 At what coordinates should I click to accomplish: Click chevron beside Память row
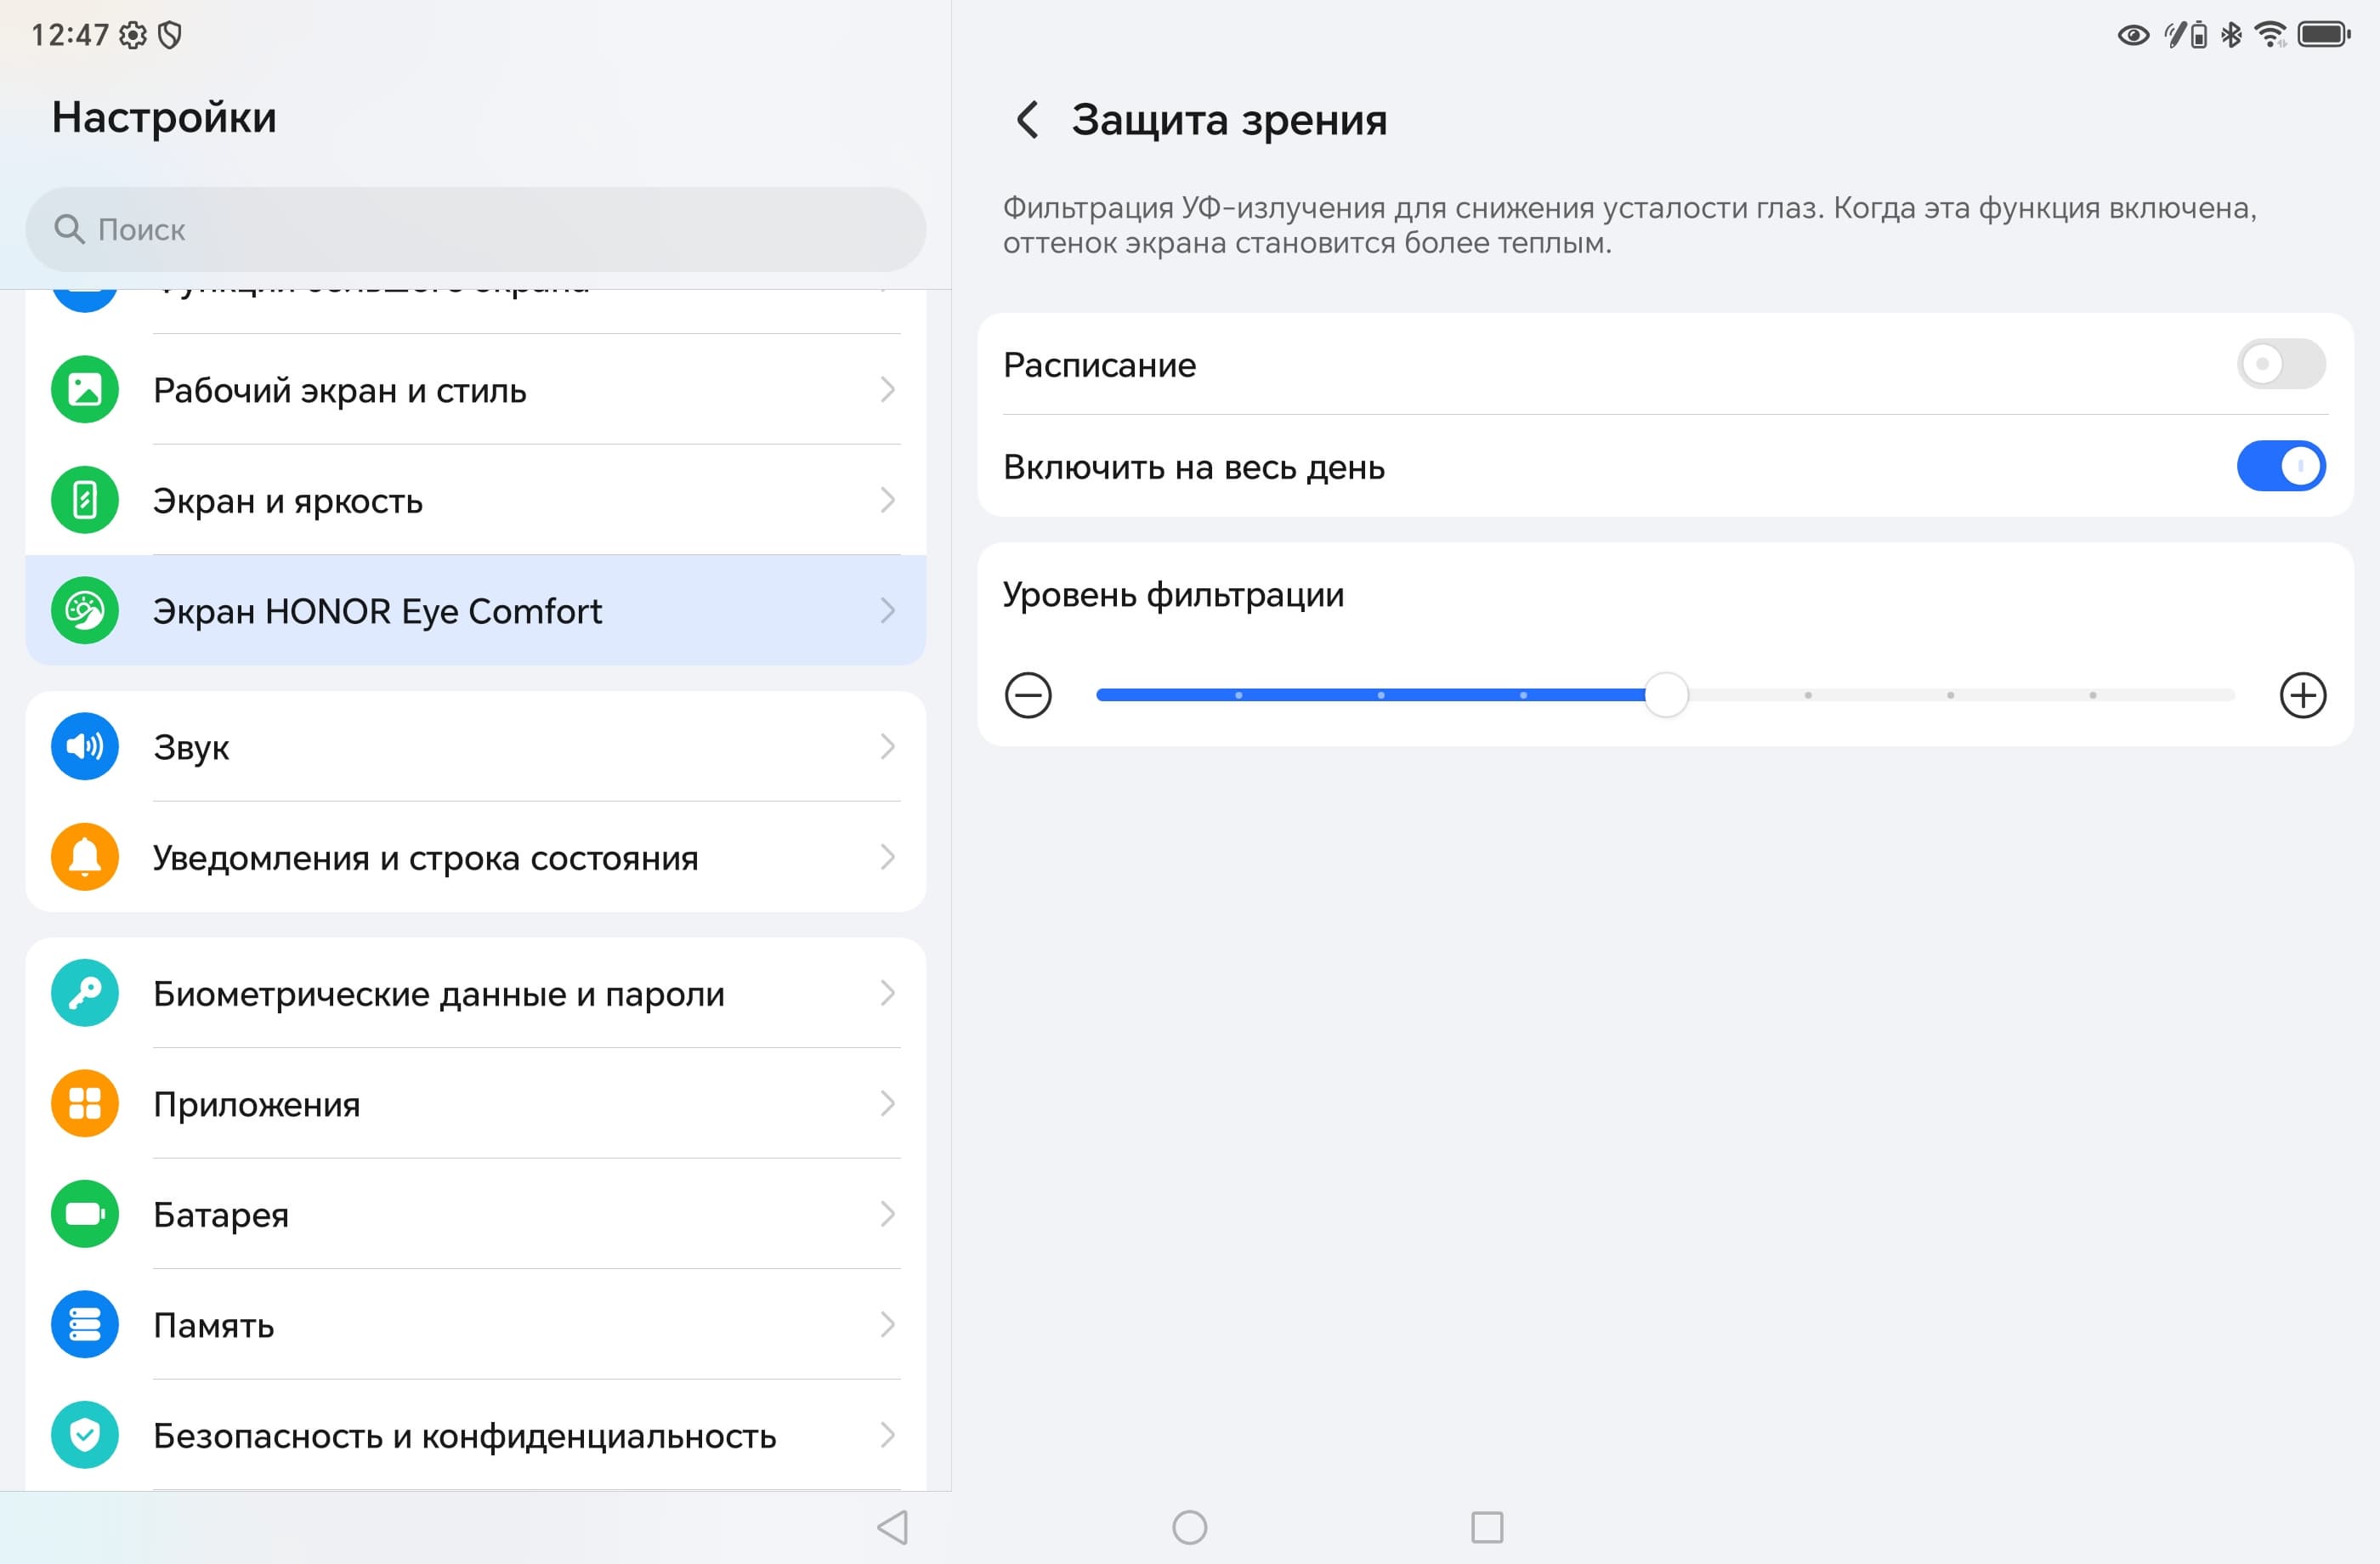pyautogui.click(x=887, y=1324)
